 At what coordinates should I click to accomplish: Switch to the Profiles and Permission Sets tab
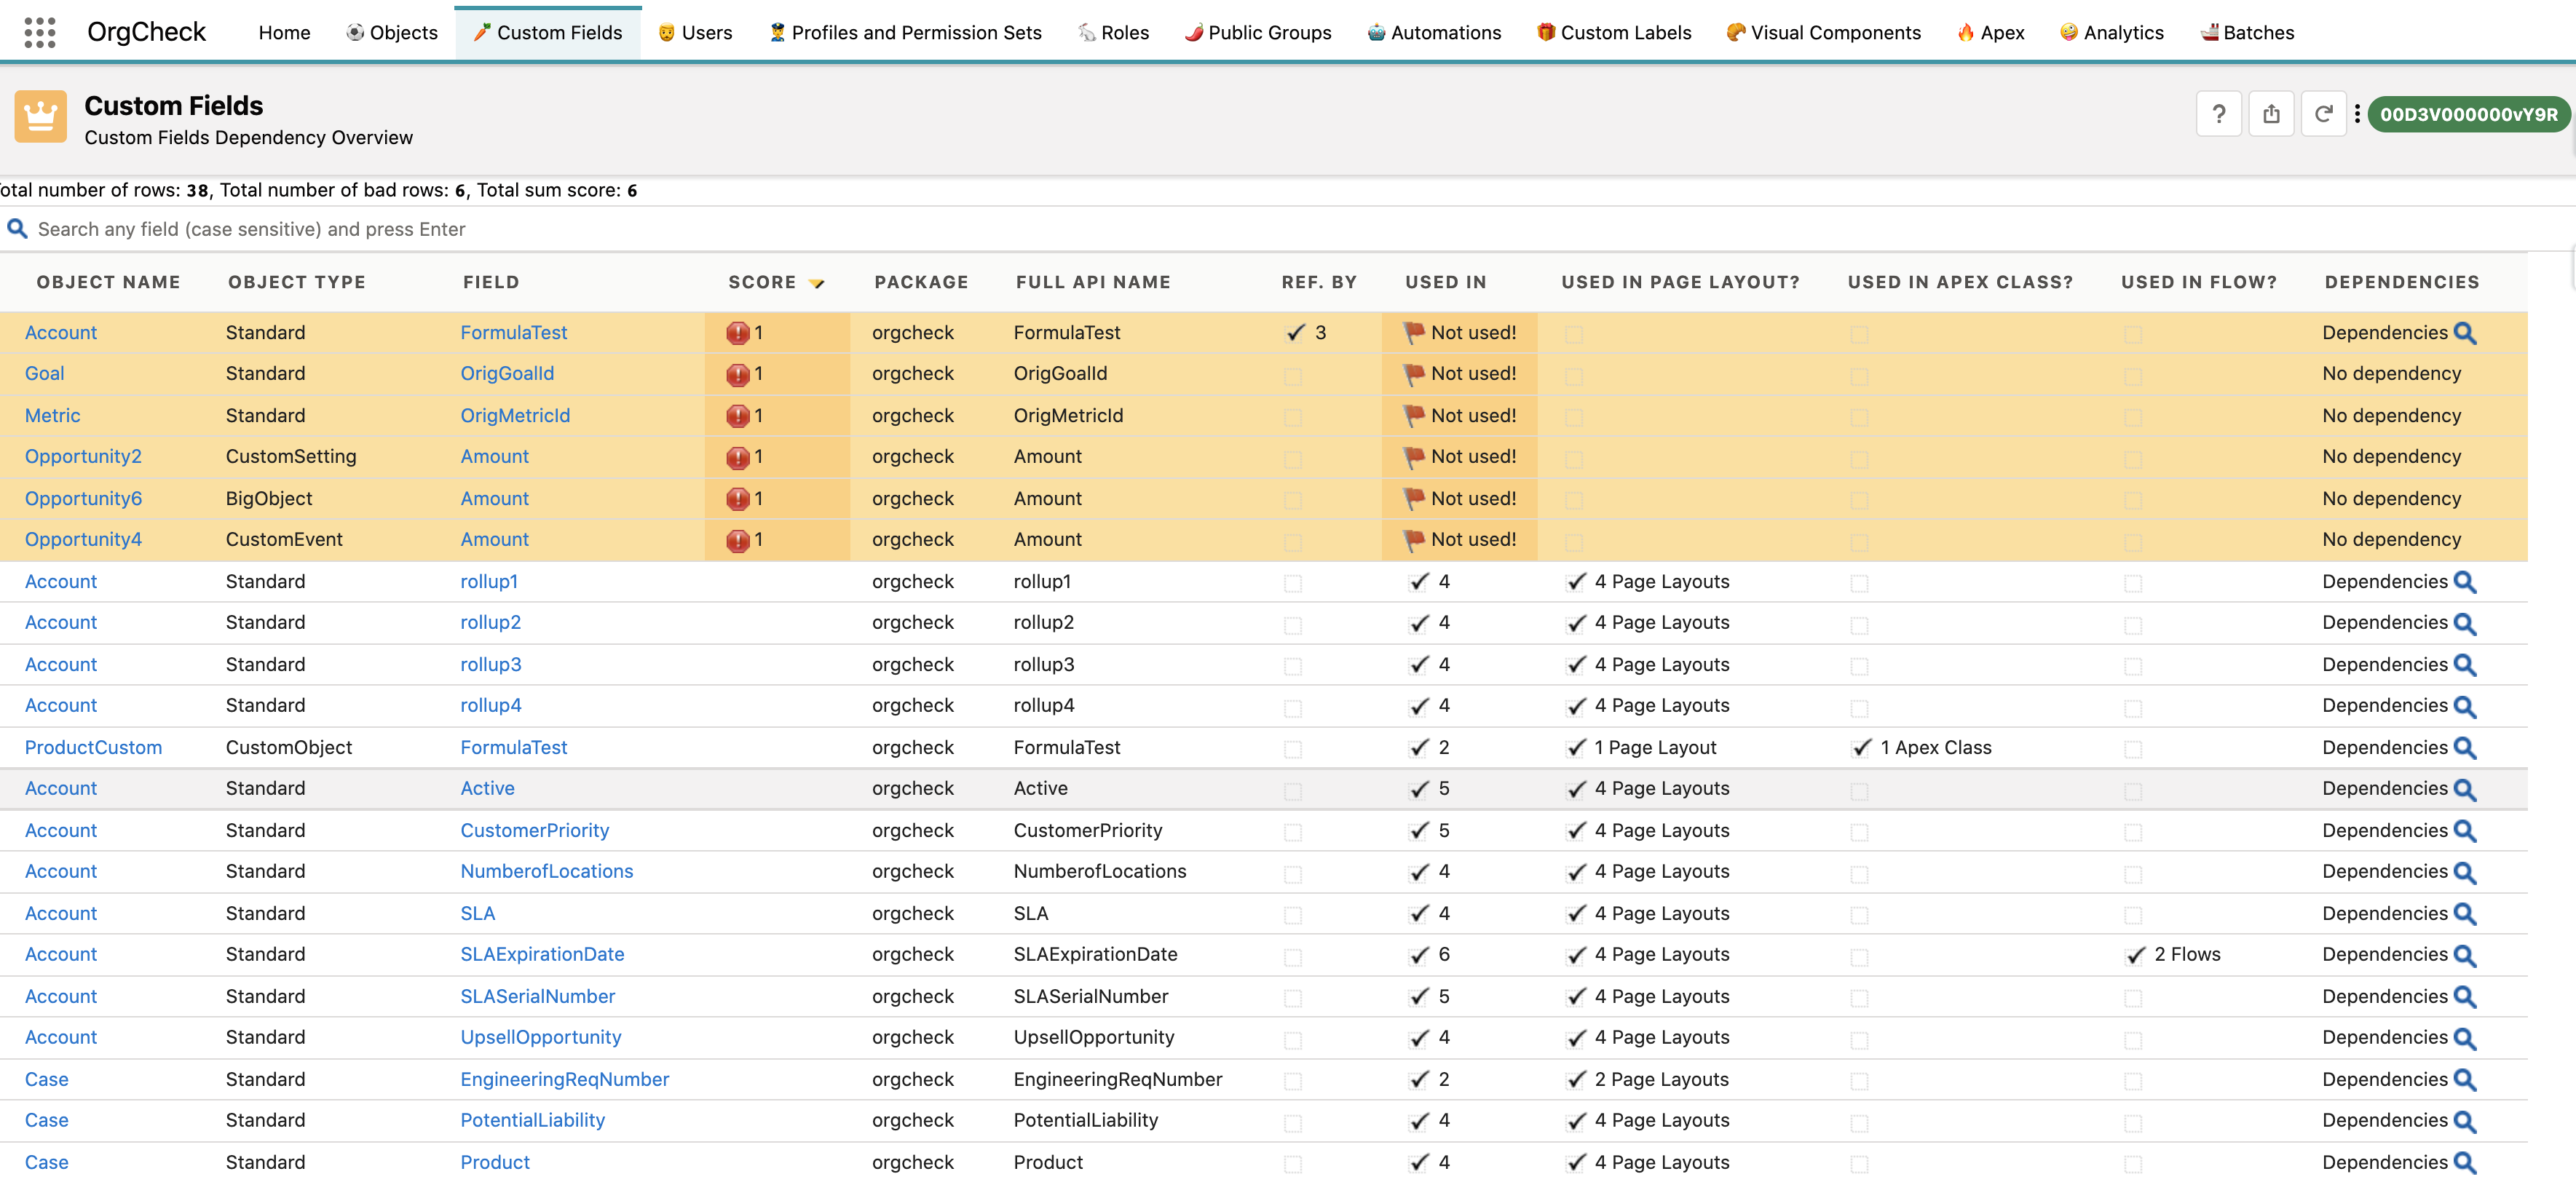(x=905, y=32)
